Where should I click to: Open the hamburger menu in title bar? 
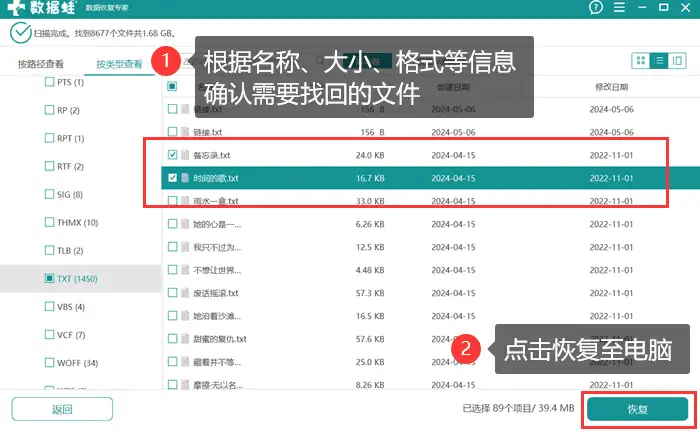pyautogui.click(x=619, y=7)
